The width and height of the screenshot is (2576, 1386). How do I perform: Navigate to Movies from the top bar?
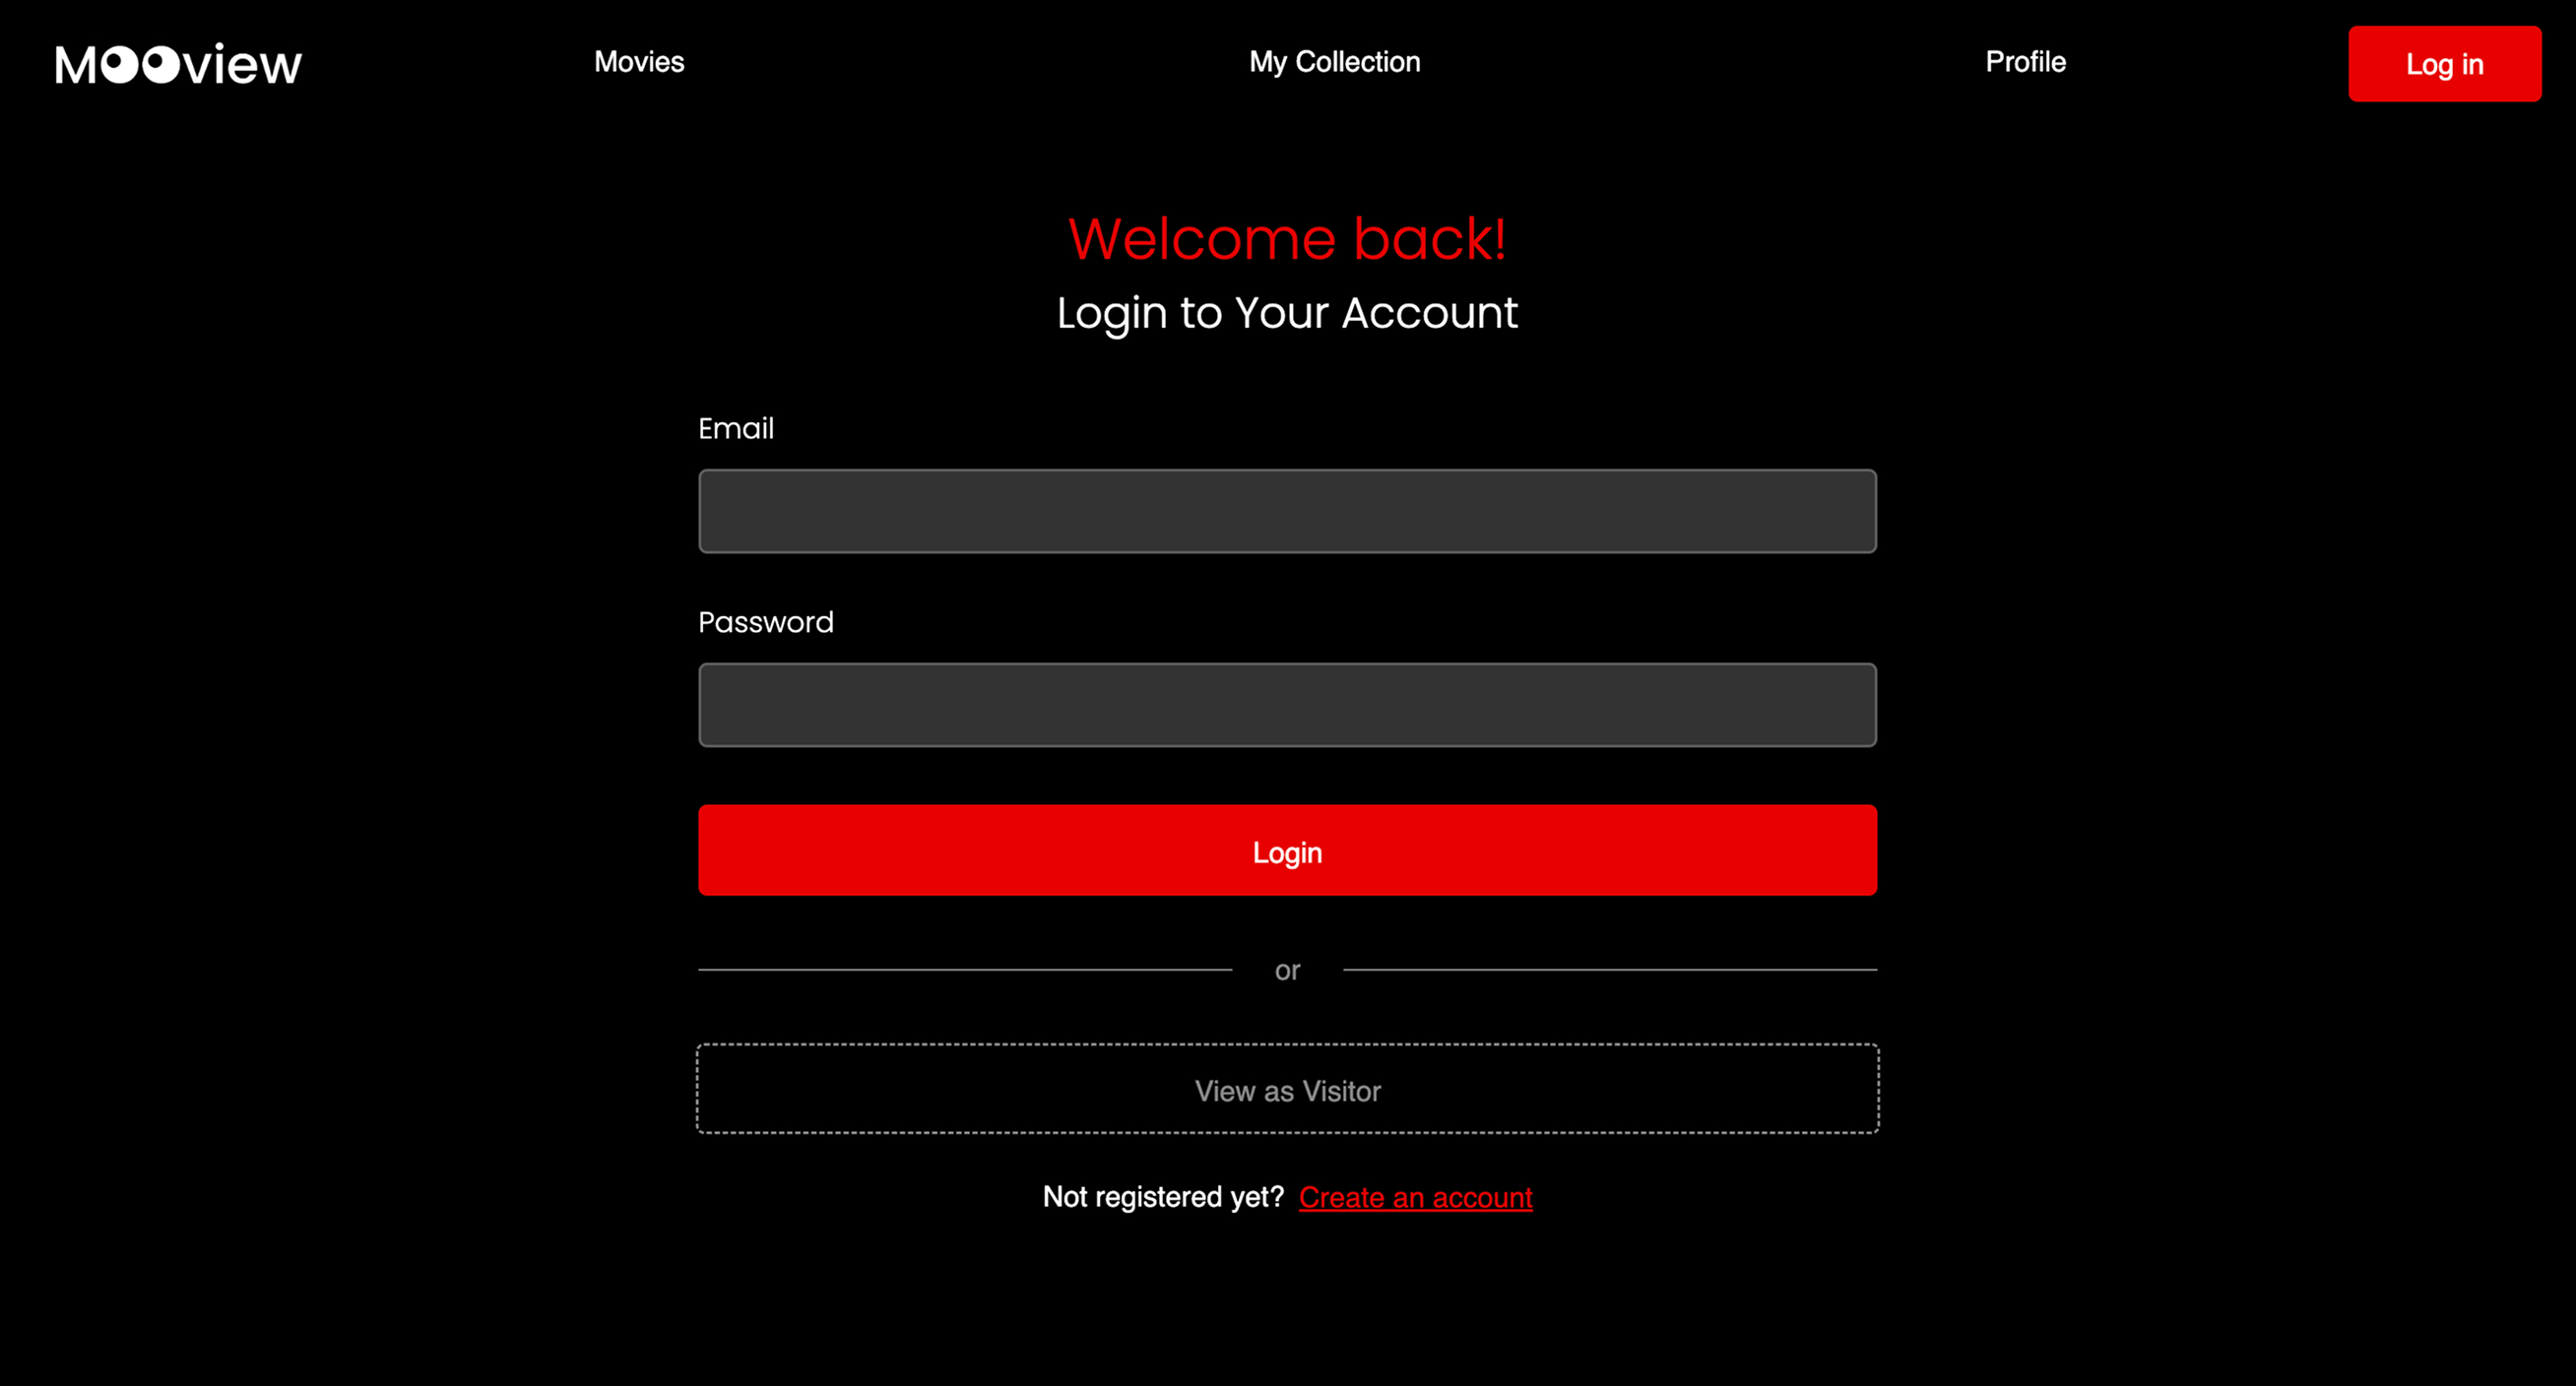[x=639, y=62]
